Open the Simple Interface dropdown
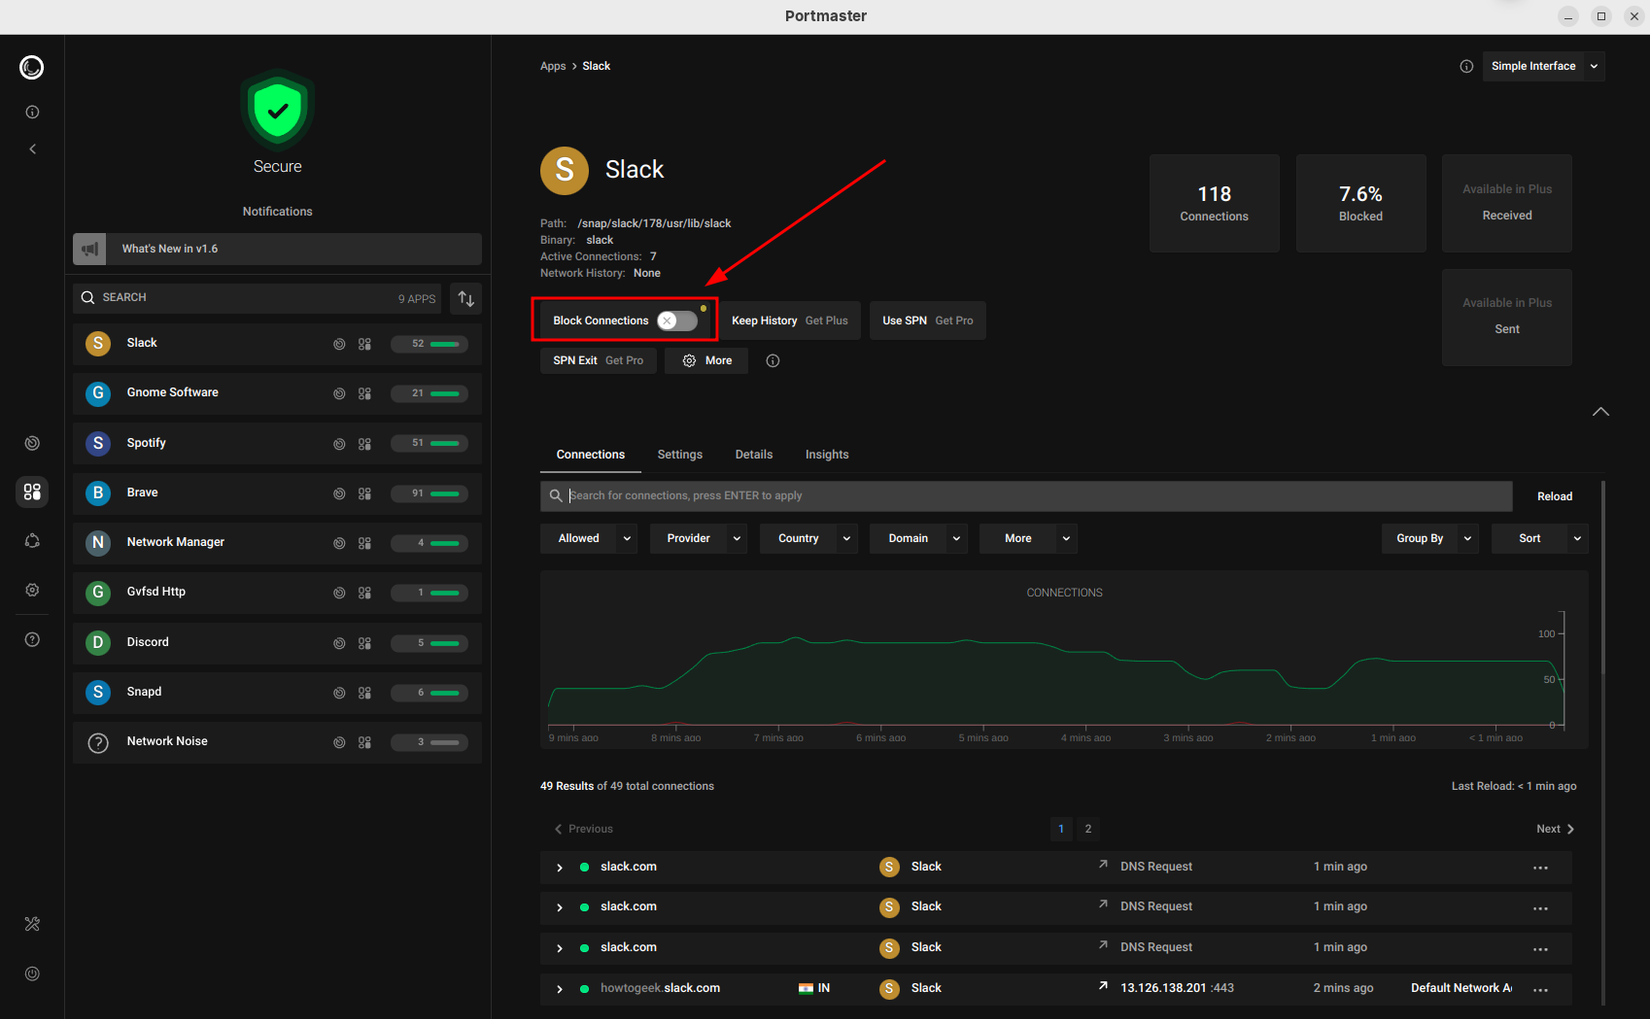The image size is (1650, 1019). (x=1544, y=66)
